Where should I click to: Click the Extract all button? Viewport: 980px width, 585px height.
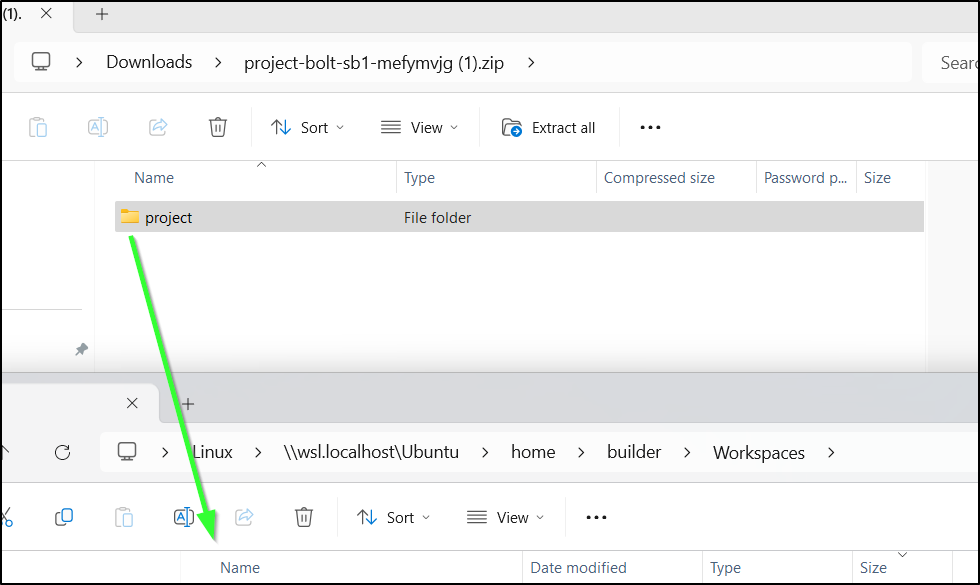point(549,128)
